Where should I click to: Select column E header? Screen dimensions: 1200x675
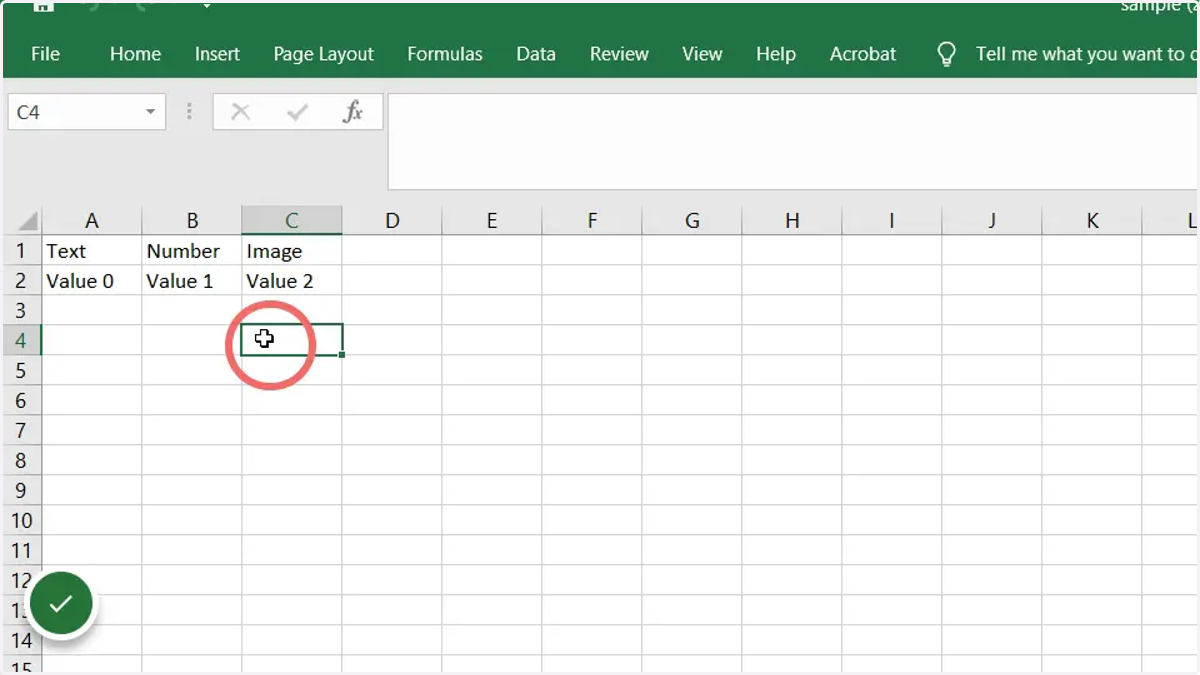click(492, 221)
